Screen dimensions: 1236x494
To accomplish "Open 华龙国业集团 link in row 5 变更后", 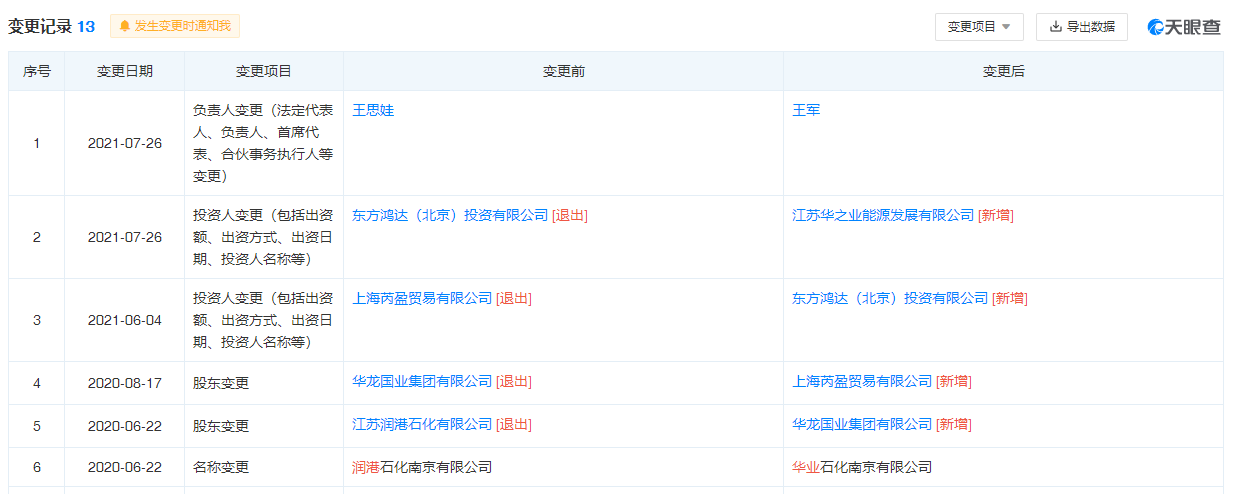I will [862, 424].
